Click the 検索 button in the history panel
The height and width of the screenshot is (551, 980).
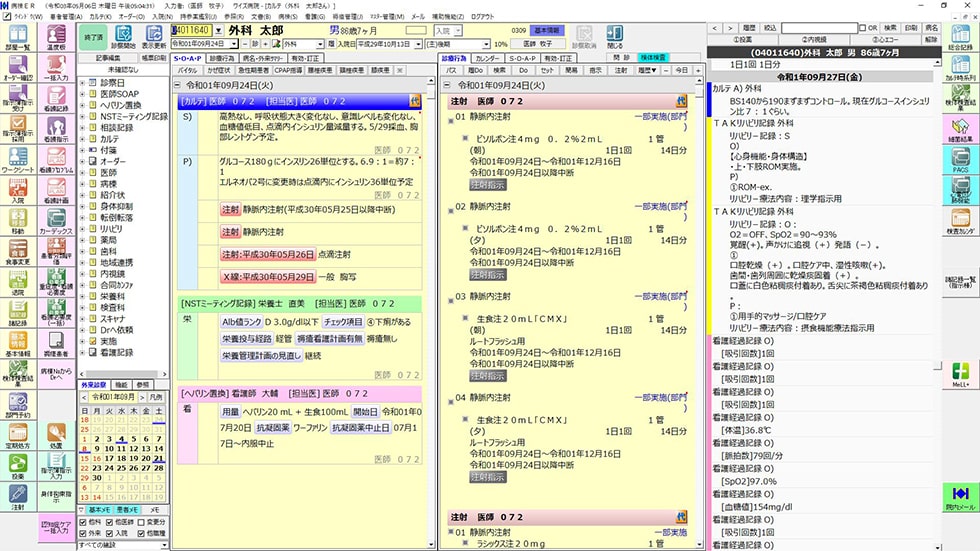(890, 28)
